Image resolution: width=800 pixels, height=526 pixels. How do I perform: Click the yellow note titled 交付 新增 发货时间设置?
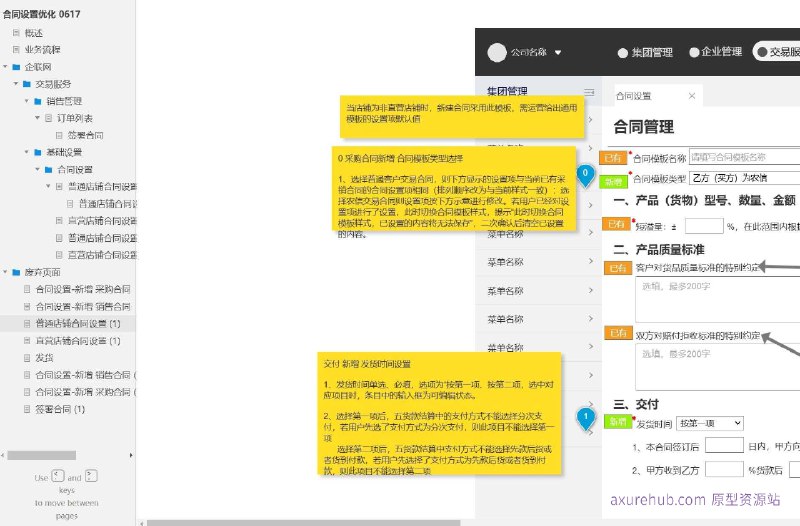coord(439,413)
